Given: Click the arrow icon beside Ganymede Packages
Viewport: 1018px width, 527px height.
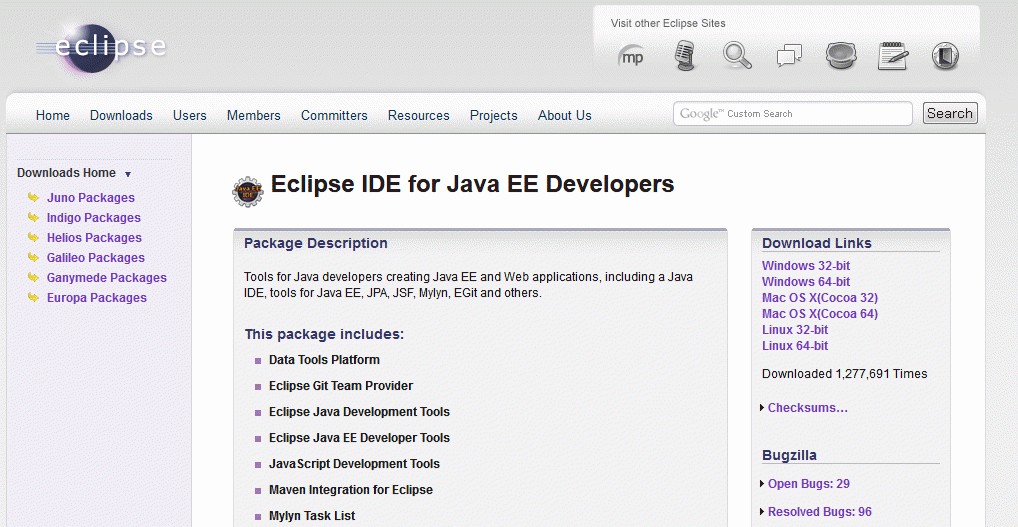Looking at the screenshot, I should pos(33,278).
